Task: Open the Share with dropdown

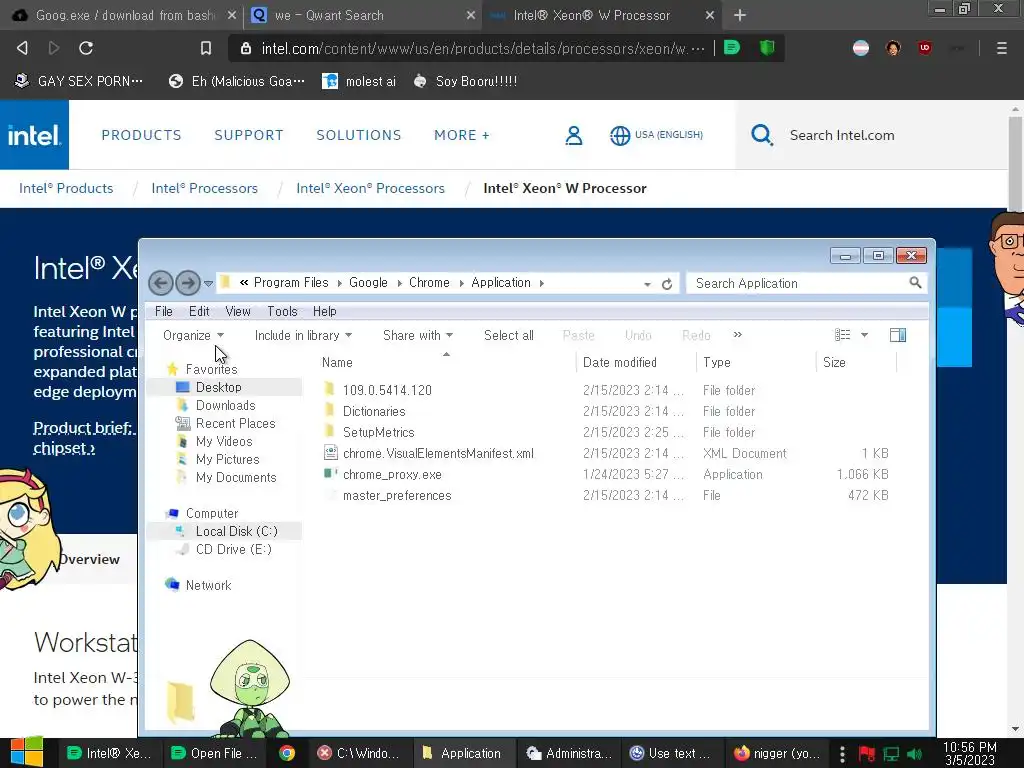Action: tap(418, 335)
